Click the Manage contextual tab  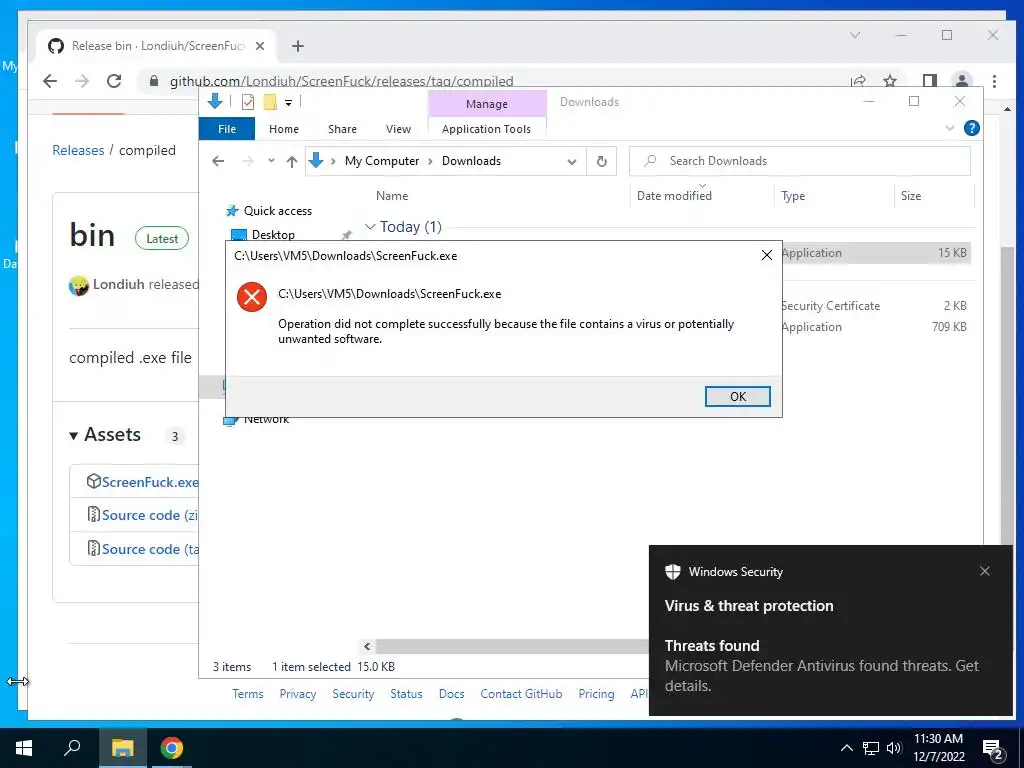(x=487, y=104)
